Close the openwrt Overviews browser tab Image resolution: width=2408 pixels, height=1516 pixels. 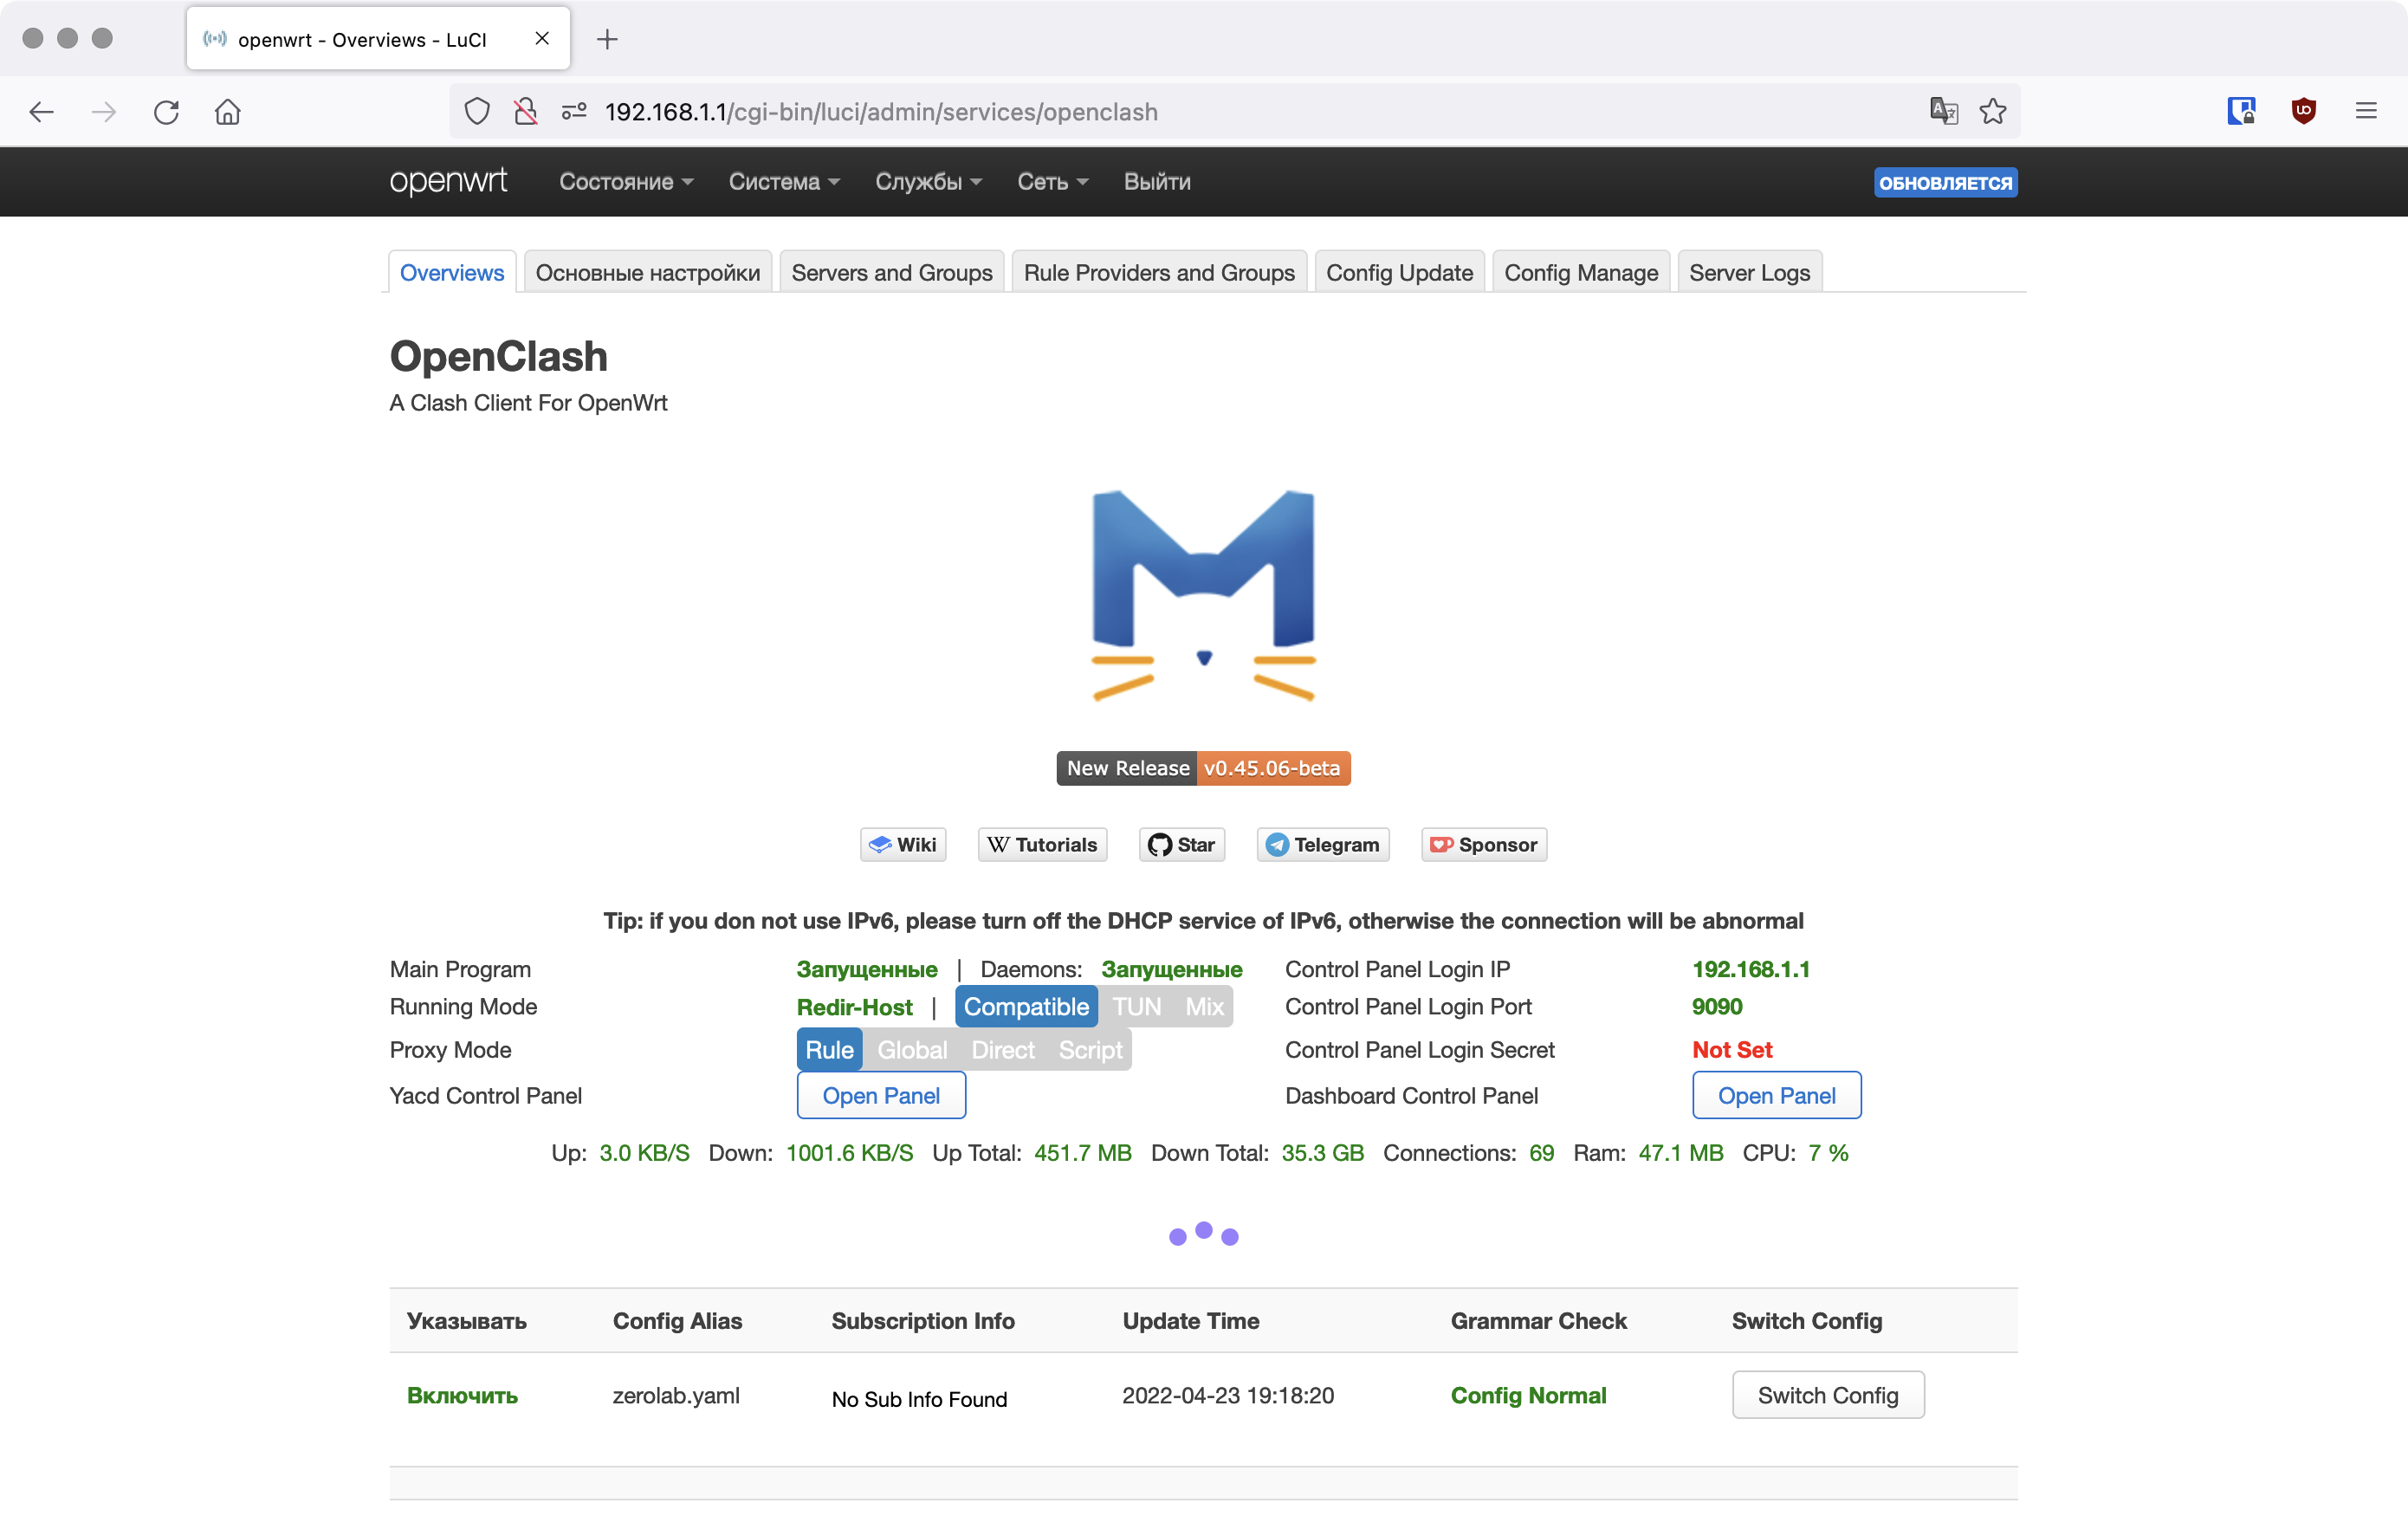(542, 39)
